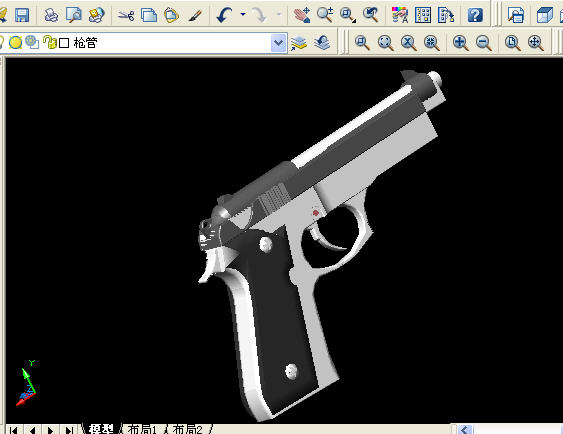Toggle the layer lock padlock icon

(x=50, y=42)
